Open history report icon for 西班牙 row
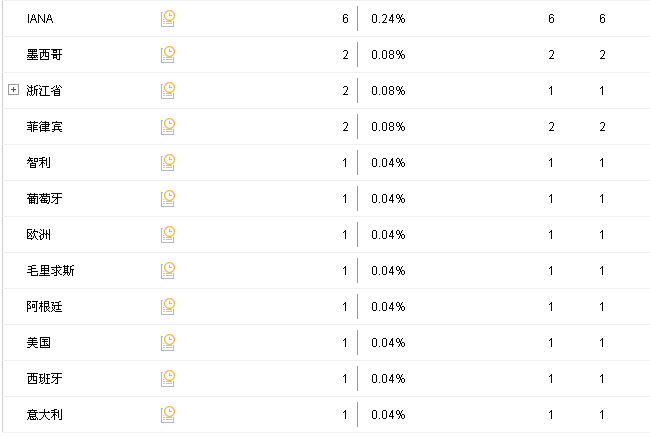Screen dimensions: 650x437 [168, 379]
